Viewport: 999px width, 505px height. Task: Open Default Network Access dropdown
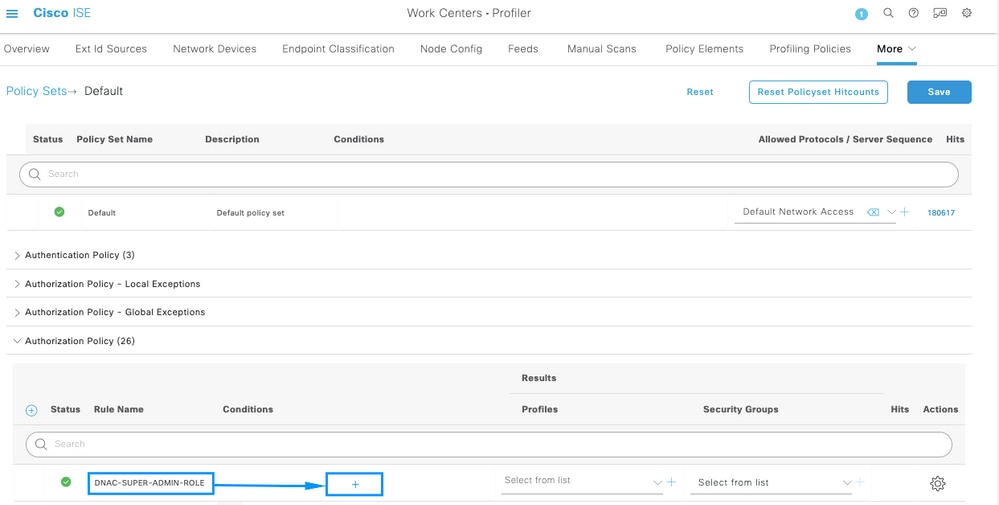tap(891, 212)
